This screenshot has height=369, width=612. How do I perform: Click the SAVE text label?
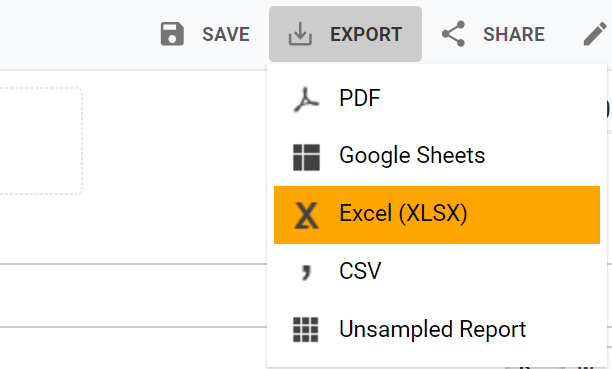click(x=226, y=34)
